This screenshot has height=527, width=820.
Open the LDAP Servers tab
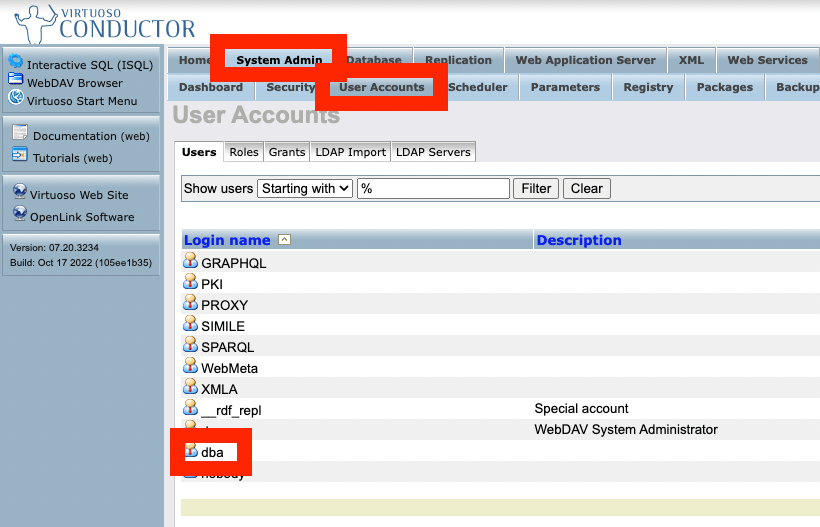[x=433, y=152]
